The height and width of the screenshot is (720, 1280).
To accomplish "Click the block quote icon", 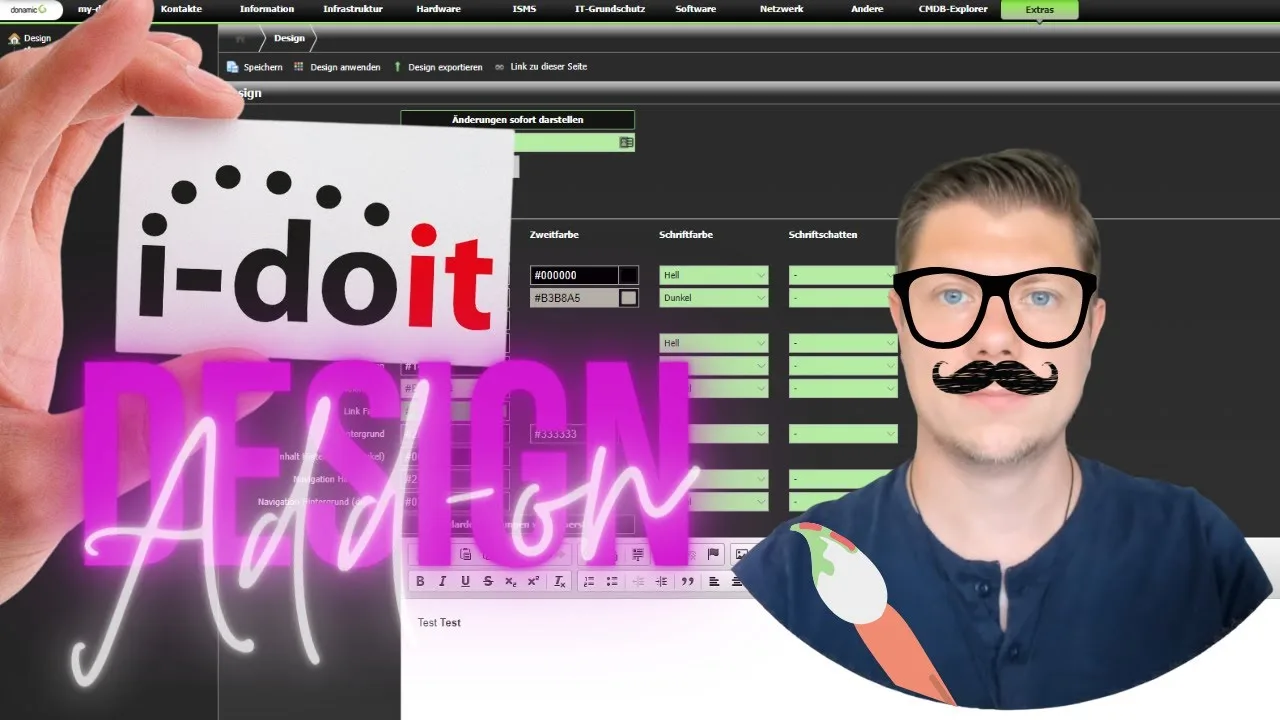I will 687,581.
